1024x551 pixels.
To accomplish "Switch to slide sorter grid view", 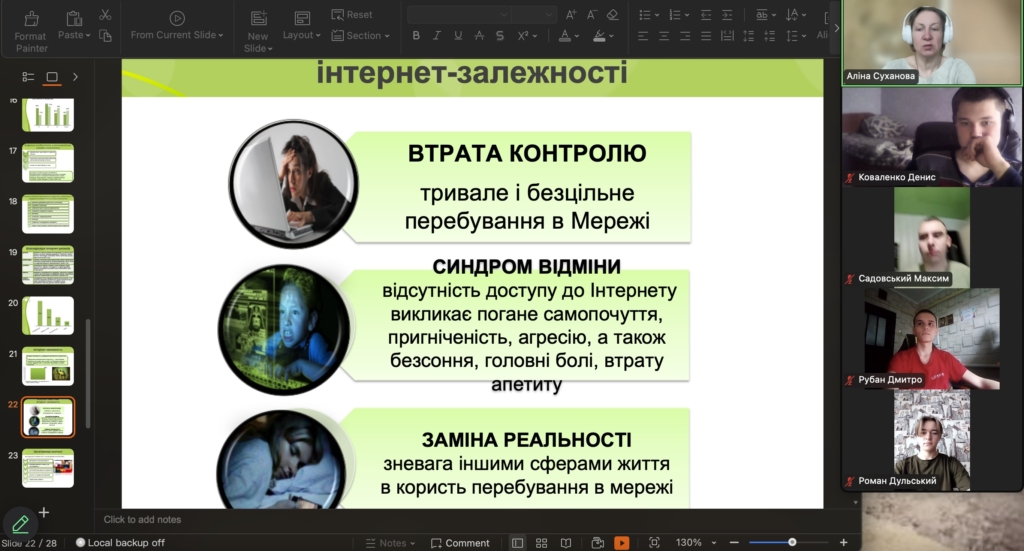I will pyautogui.click(x=541, y=543).
